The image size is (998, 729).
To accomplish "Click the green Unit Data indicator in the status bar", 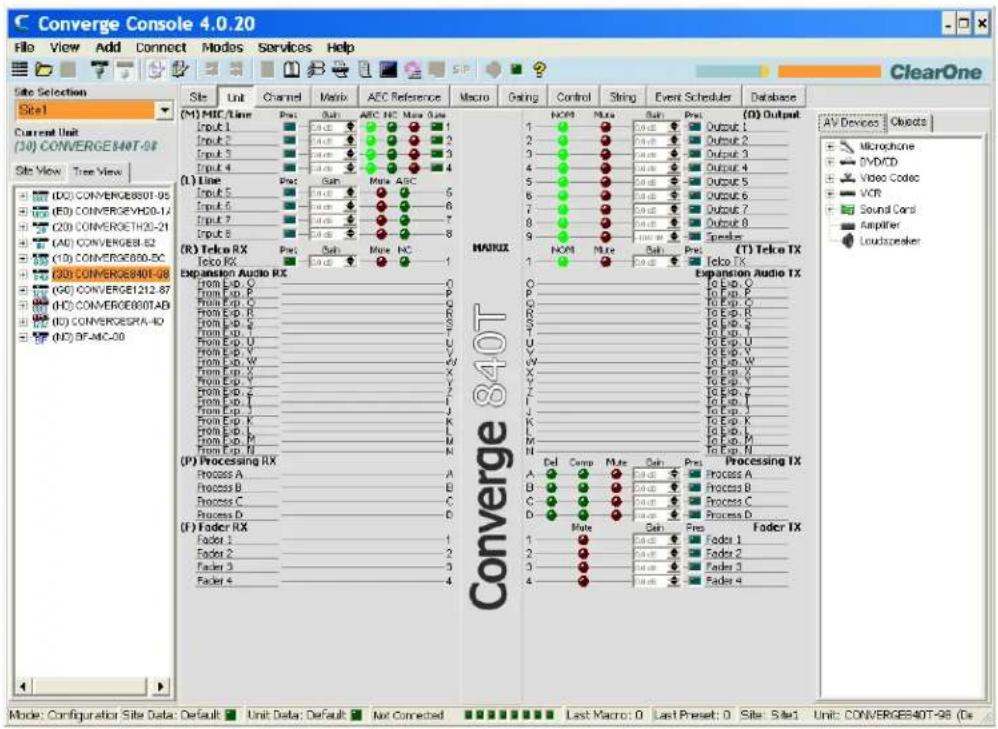I will 356,715.
